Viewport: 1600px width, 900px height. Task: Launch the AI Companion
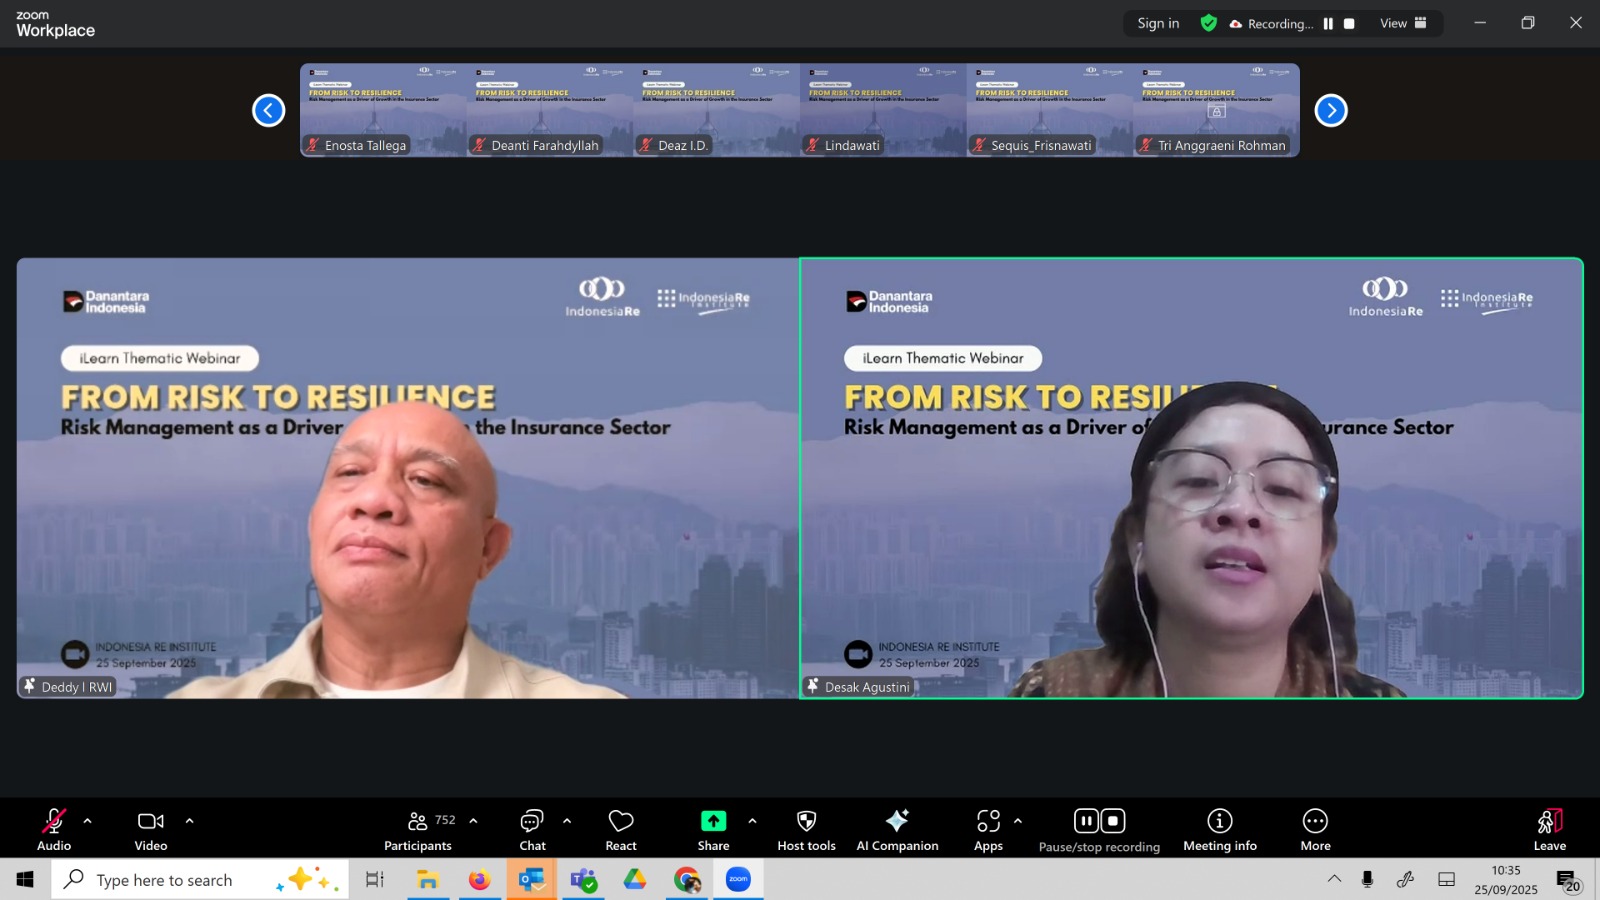point(897,829)
